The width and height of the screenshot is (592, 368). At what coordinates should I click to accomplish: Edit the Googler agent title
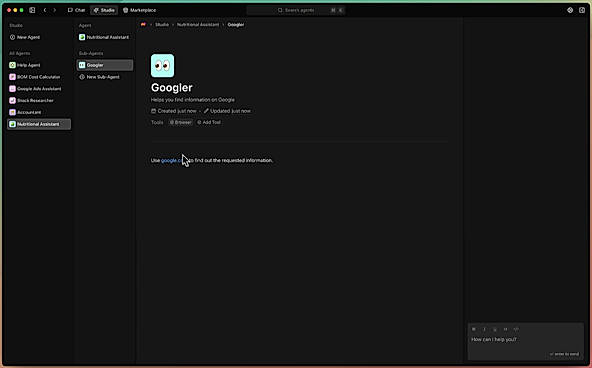tap(172, 88)
